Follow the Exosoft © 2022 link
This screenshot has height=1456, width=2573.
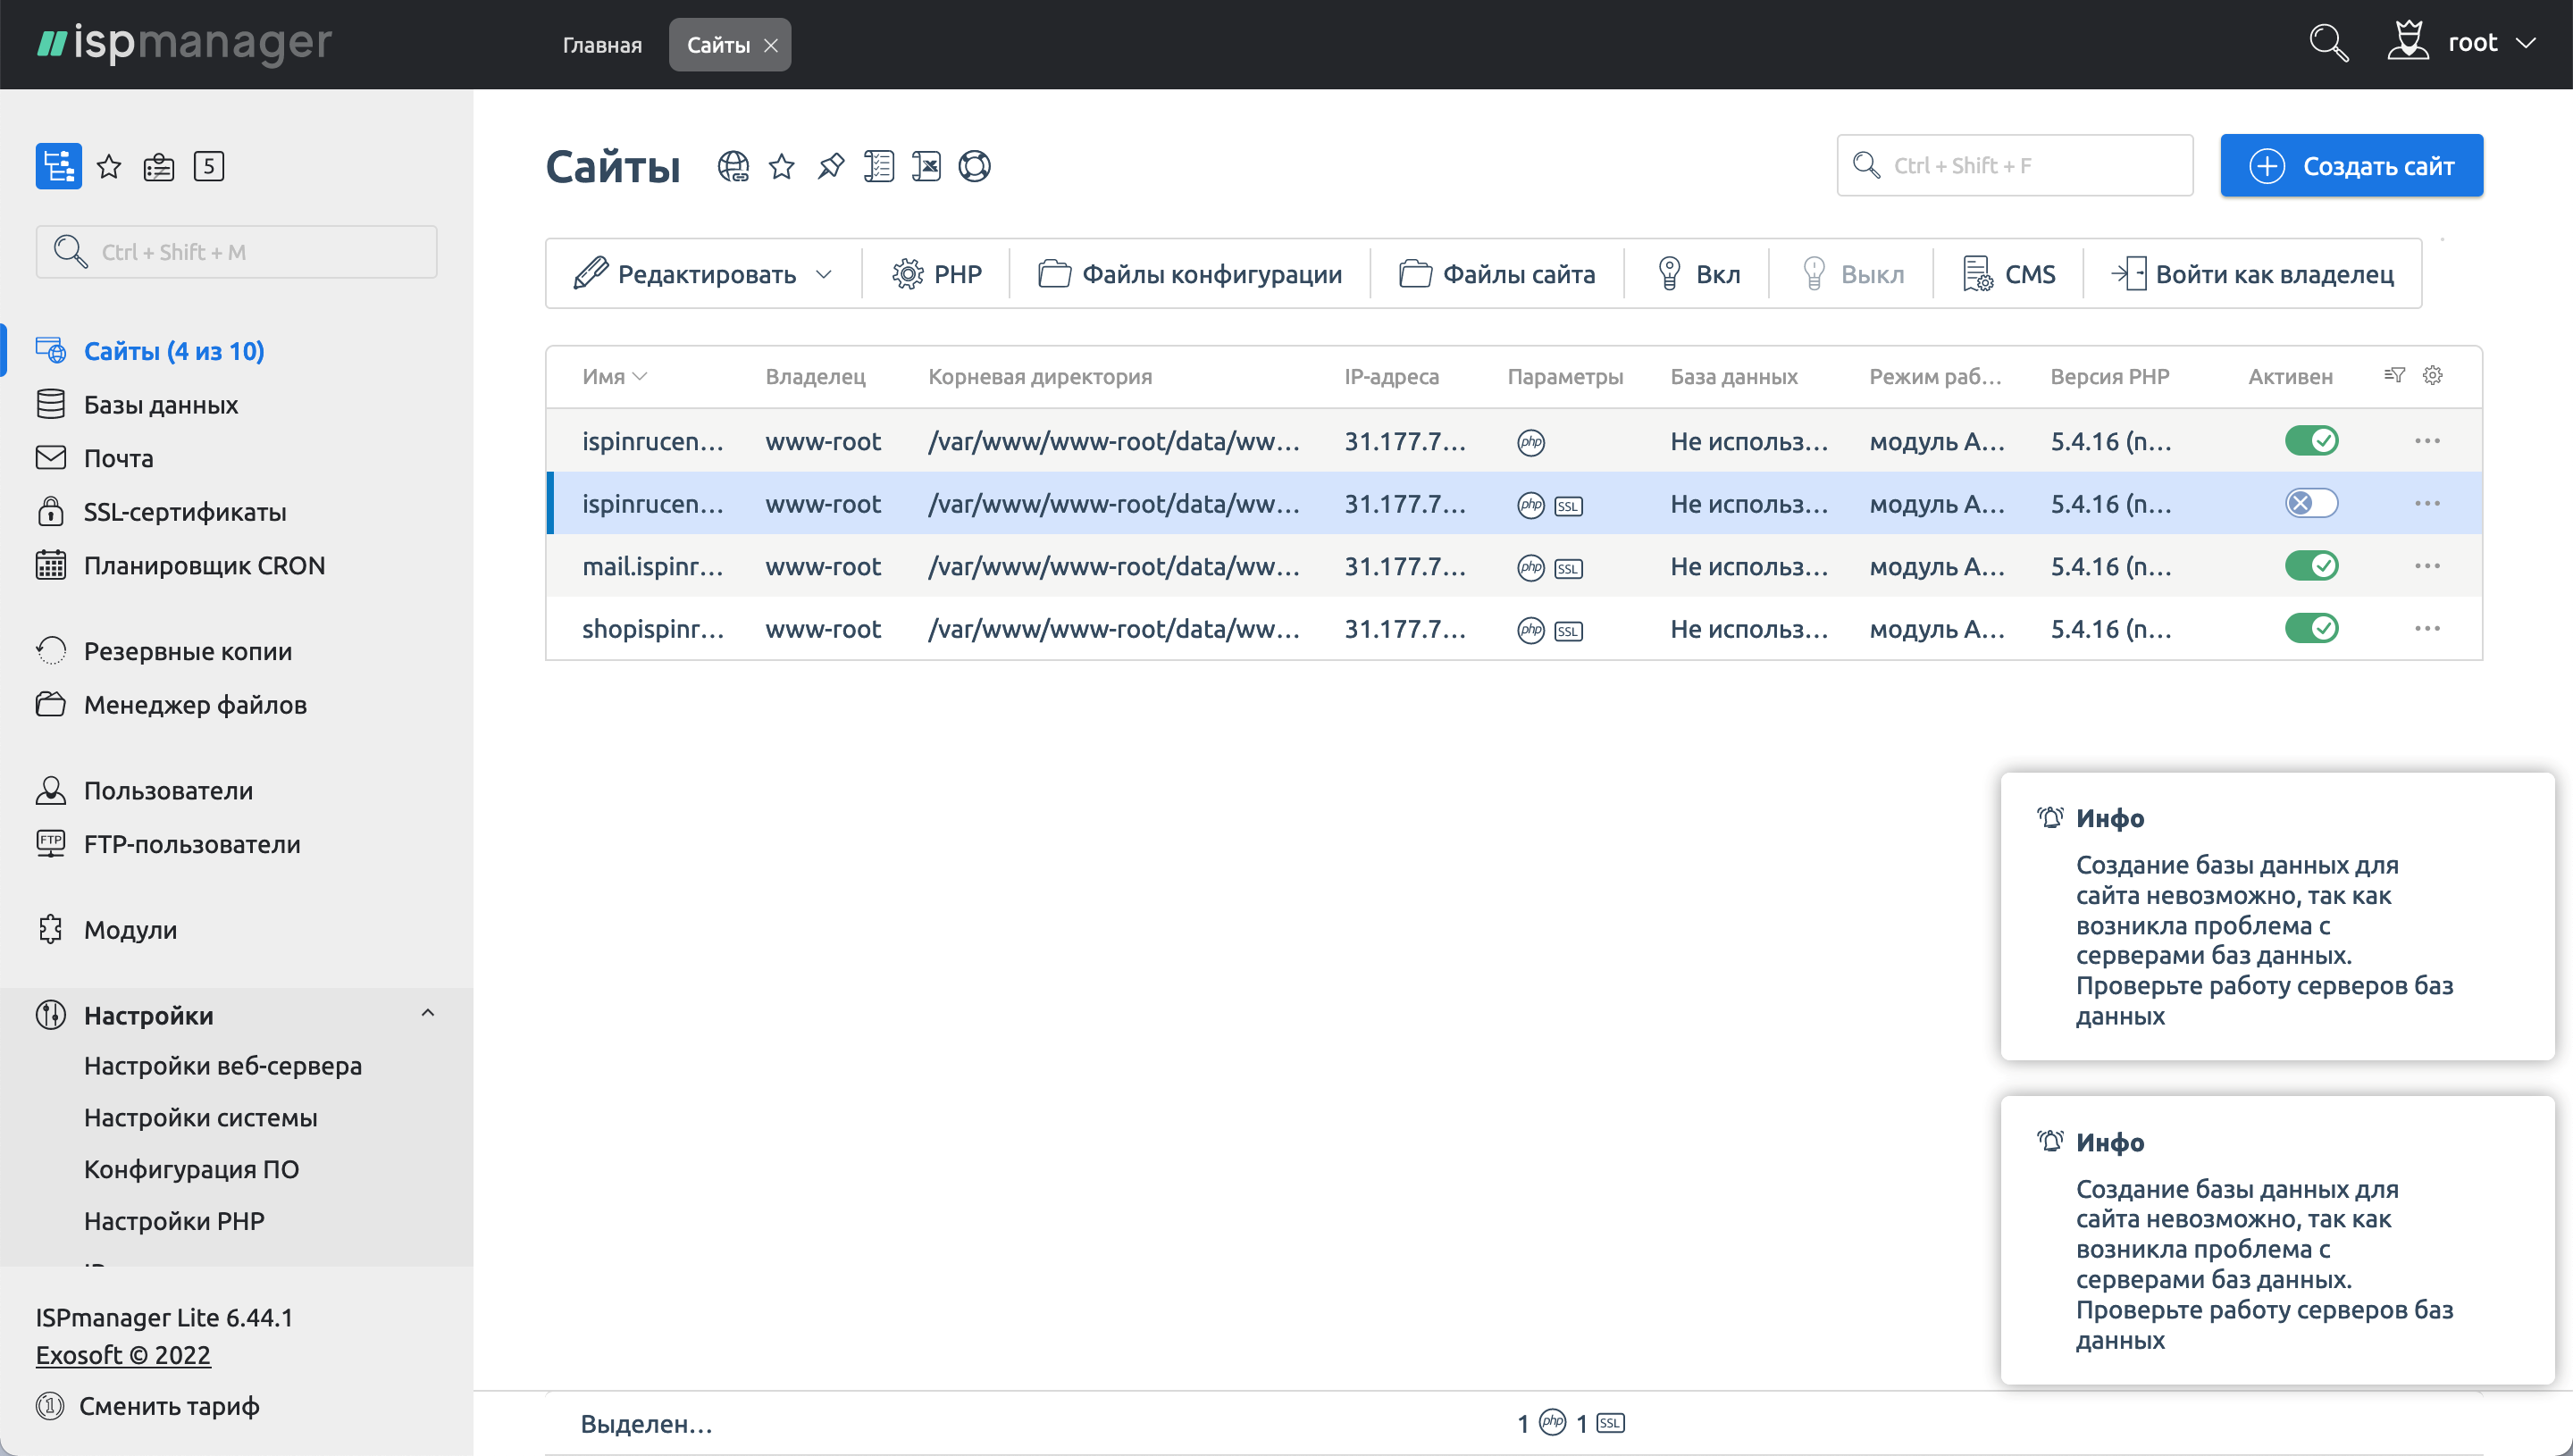[123, 1355]
